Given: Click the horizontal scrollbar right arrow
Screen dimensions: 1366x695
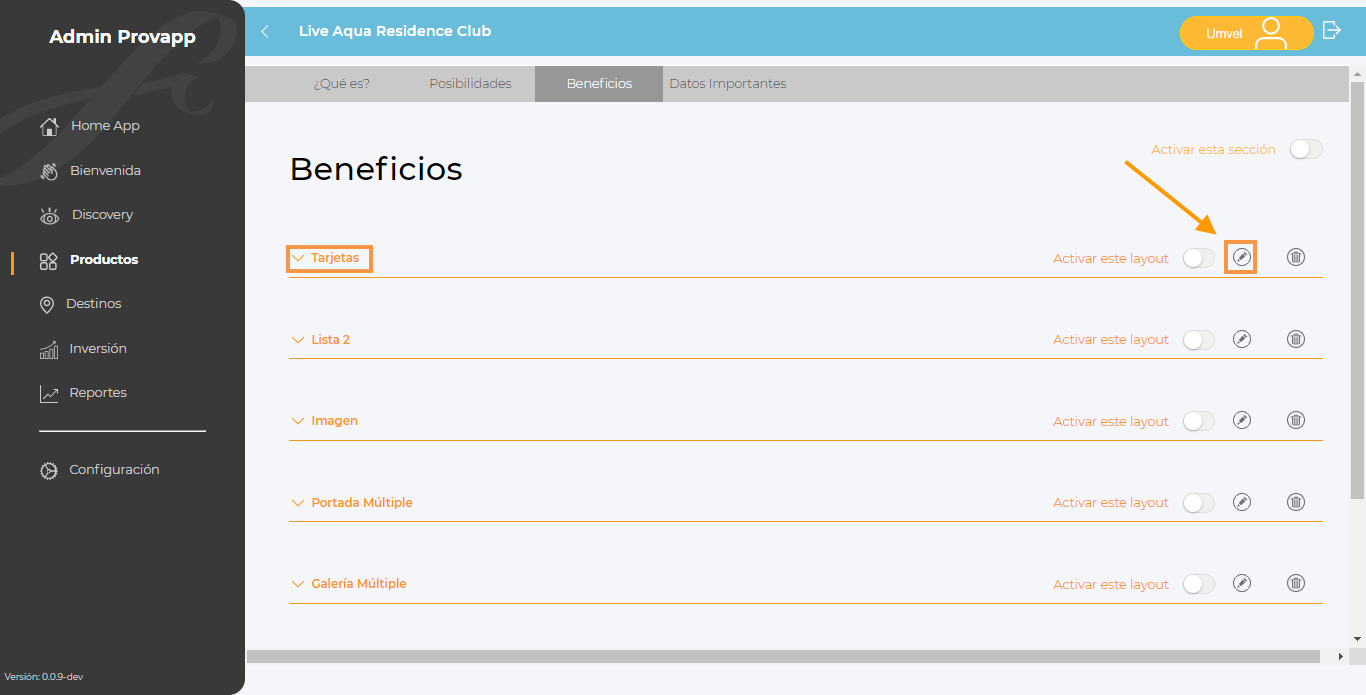Looking at the screenshot, I should [1341, 657].
